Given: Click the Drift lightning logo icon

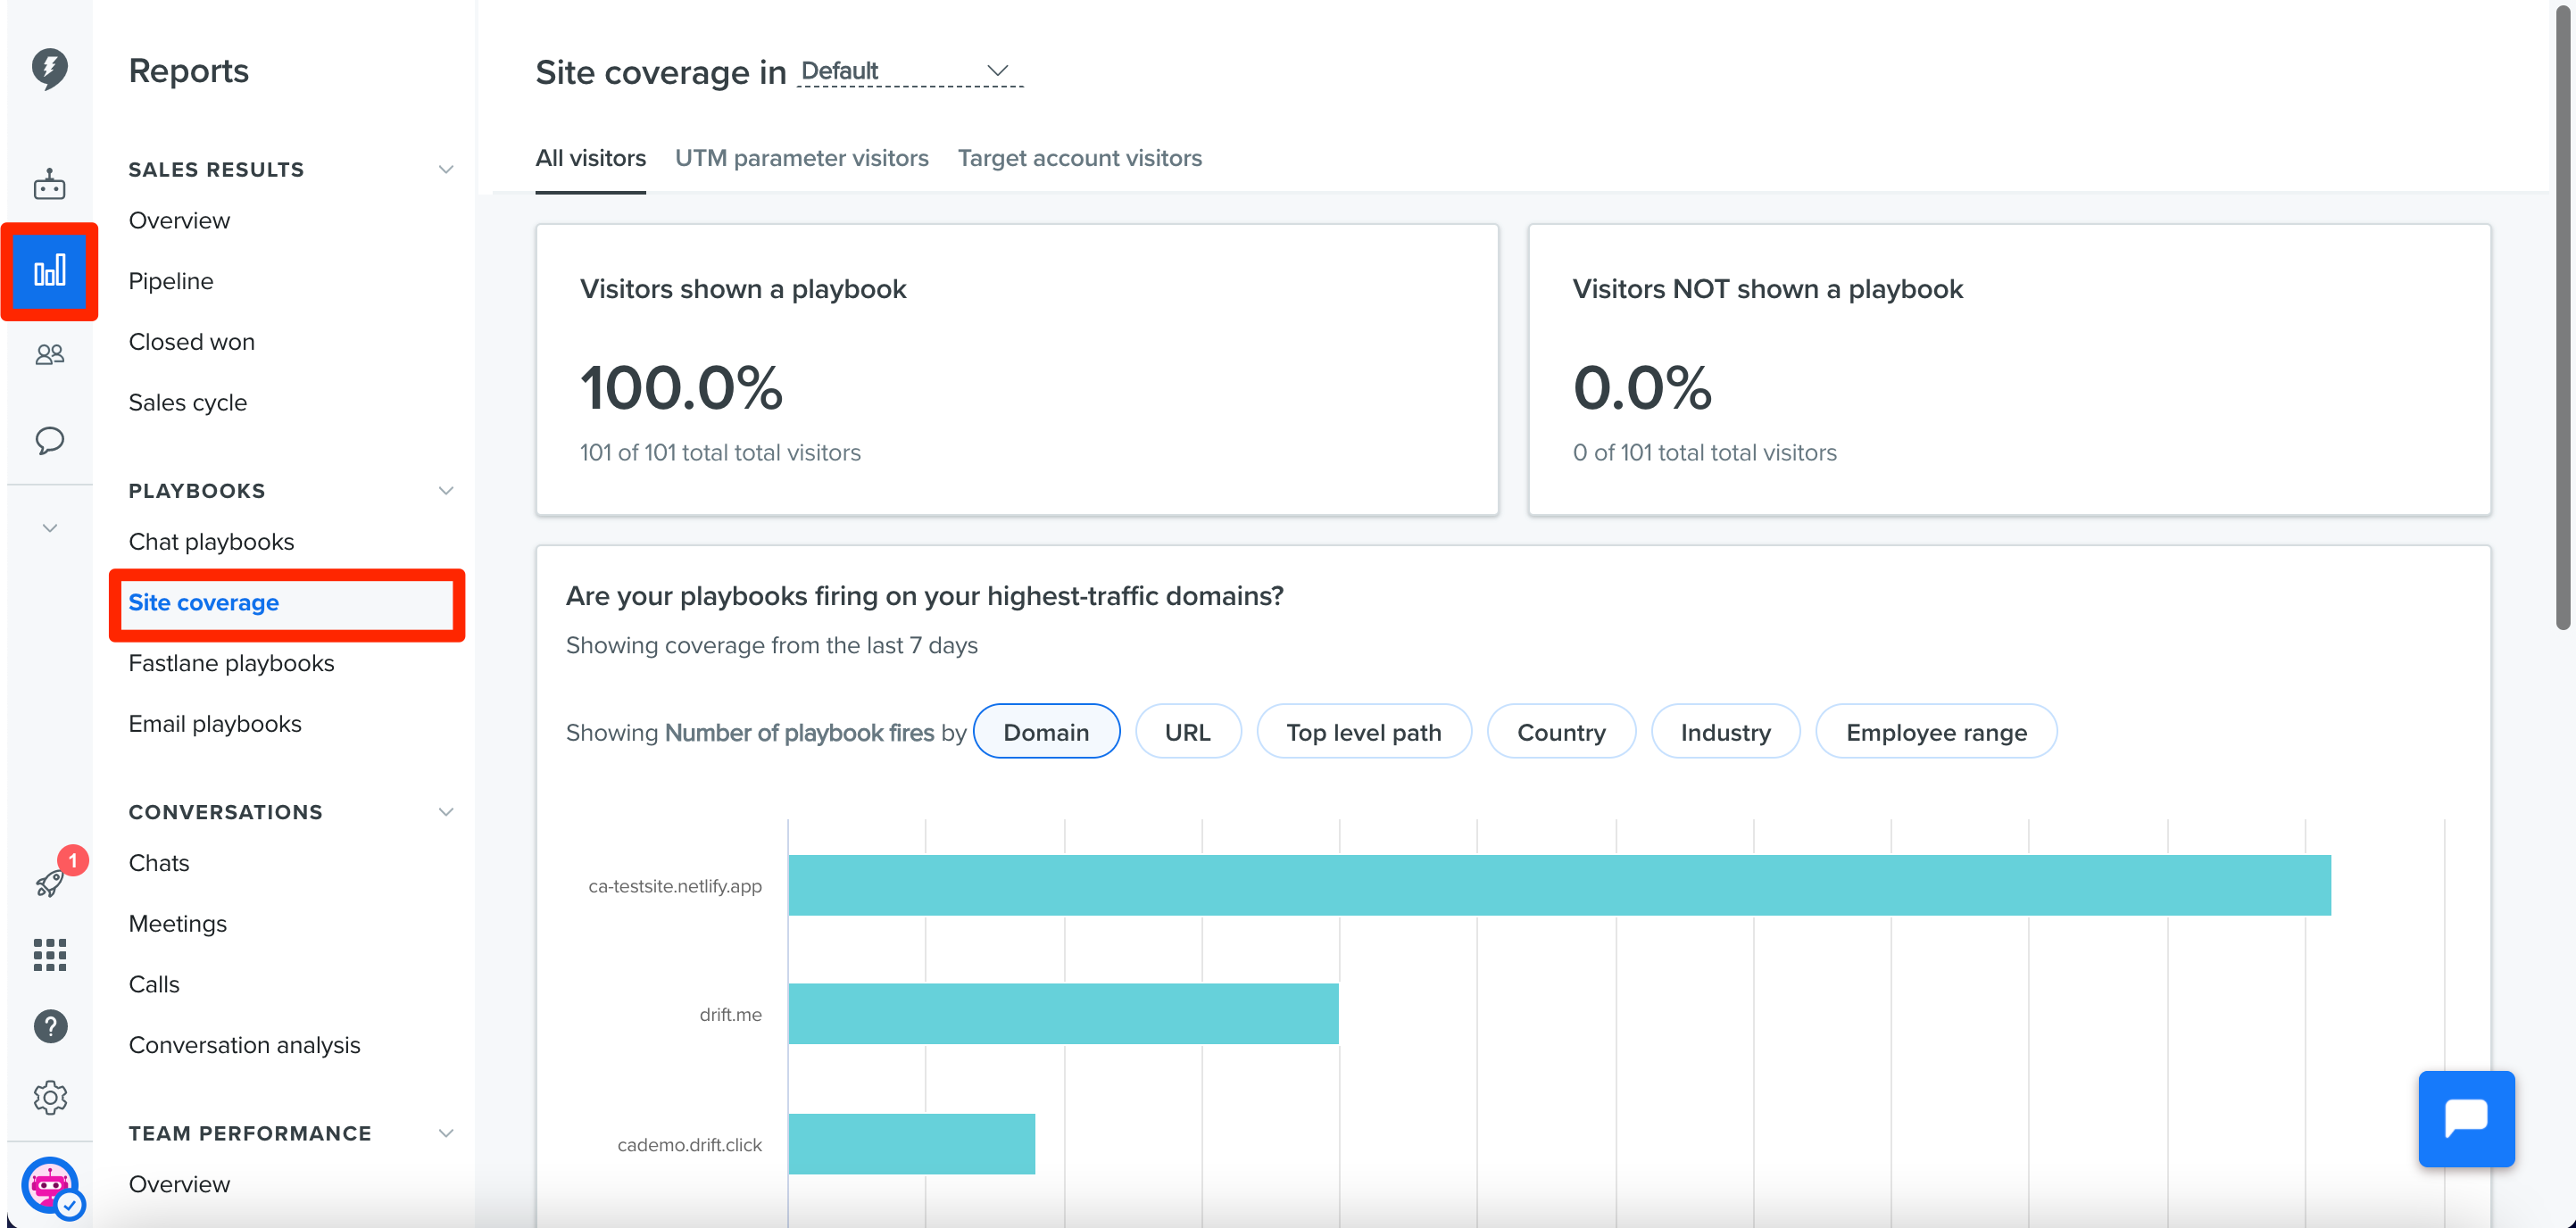Looking at the screenshot, I should (49, 68).
